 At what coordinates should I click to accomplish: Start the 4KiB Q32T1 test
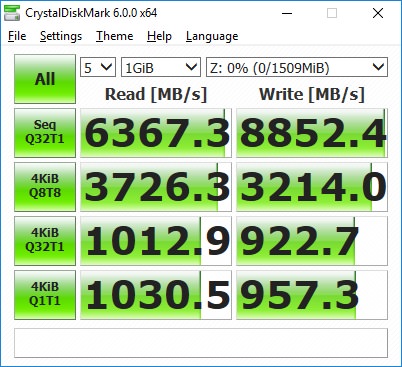(45, 241)
